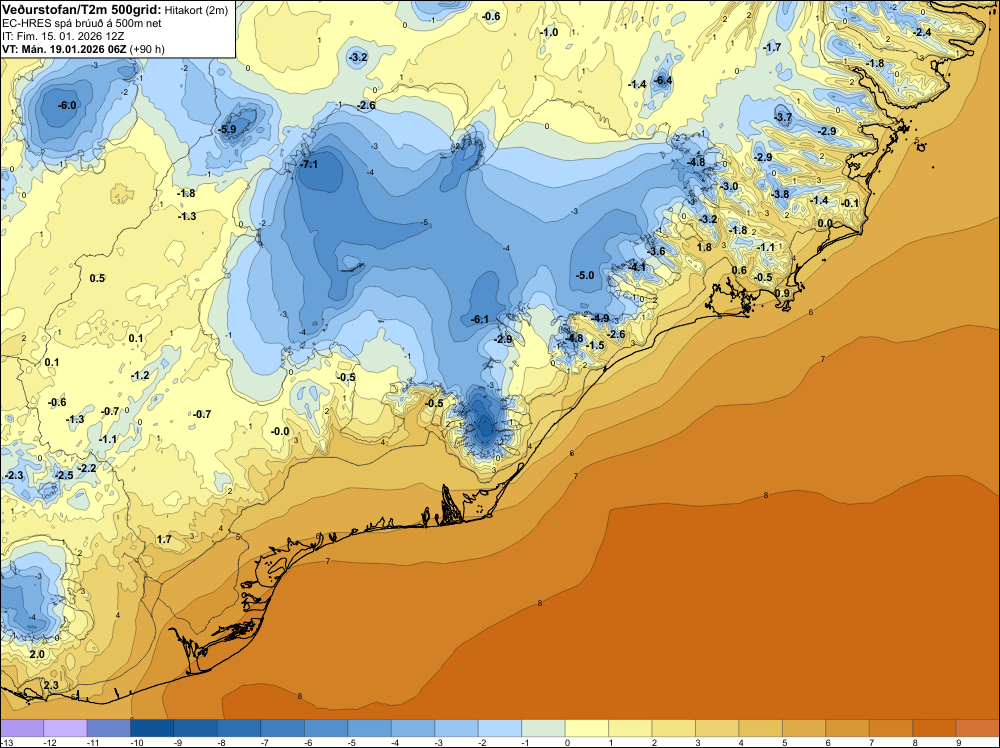Click the -5.9 temperature value
The height and width of the screenshot is (748, 1000).
(227, 129)
